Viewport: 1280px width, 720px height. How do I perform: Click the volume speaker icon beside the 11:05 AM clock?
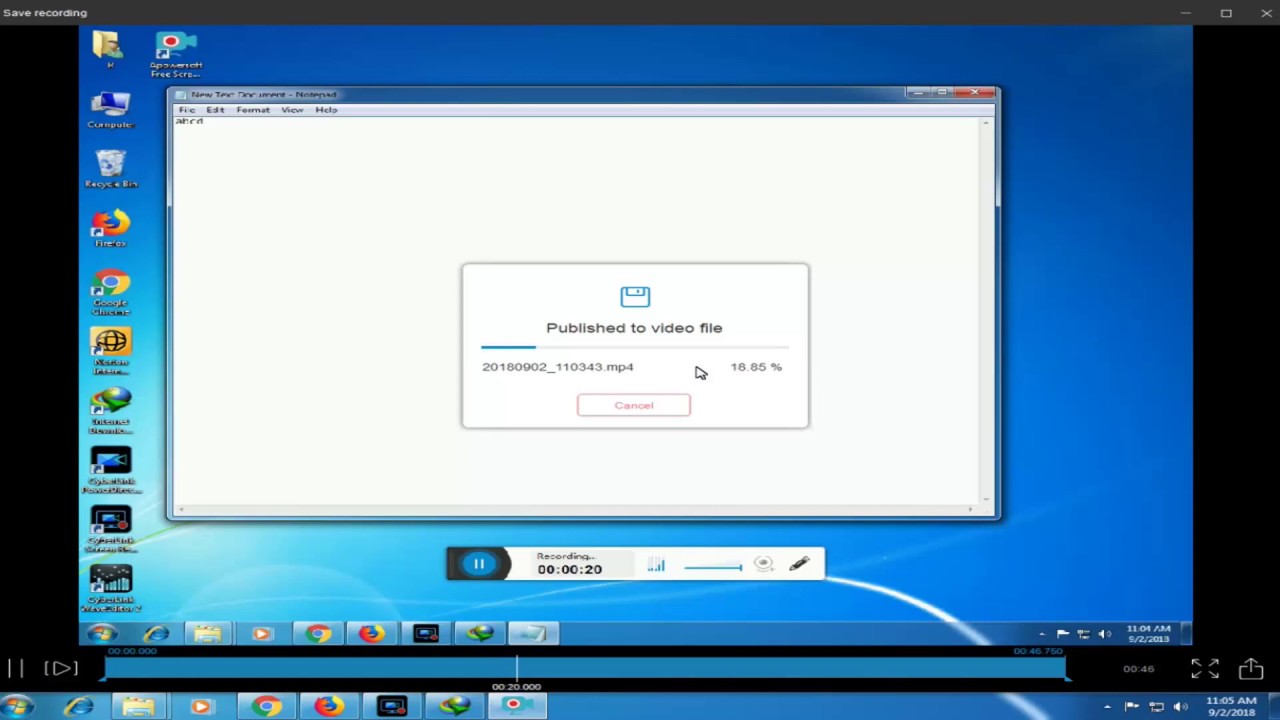point(1181,707)
